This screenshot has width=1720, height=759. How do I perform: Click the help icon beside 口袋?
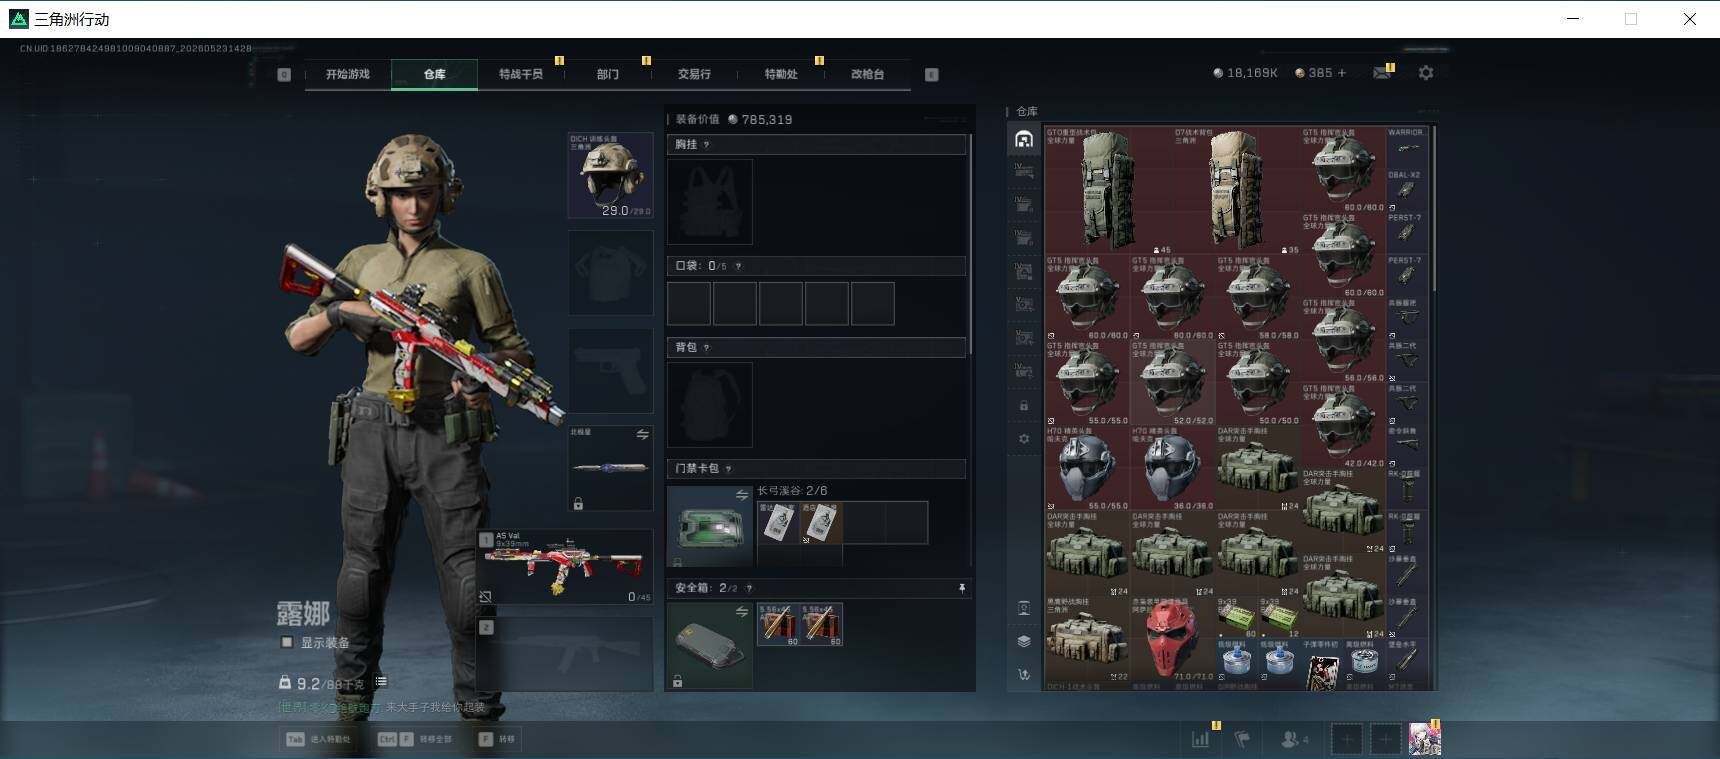point(739,266)
